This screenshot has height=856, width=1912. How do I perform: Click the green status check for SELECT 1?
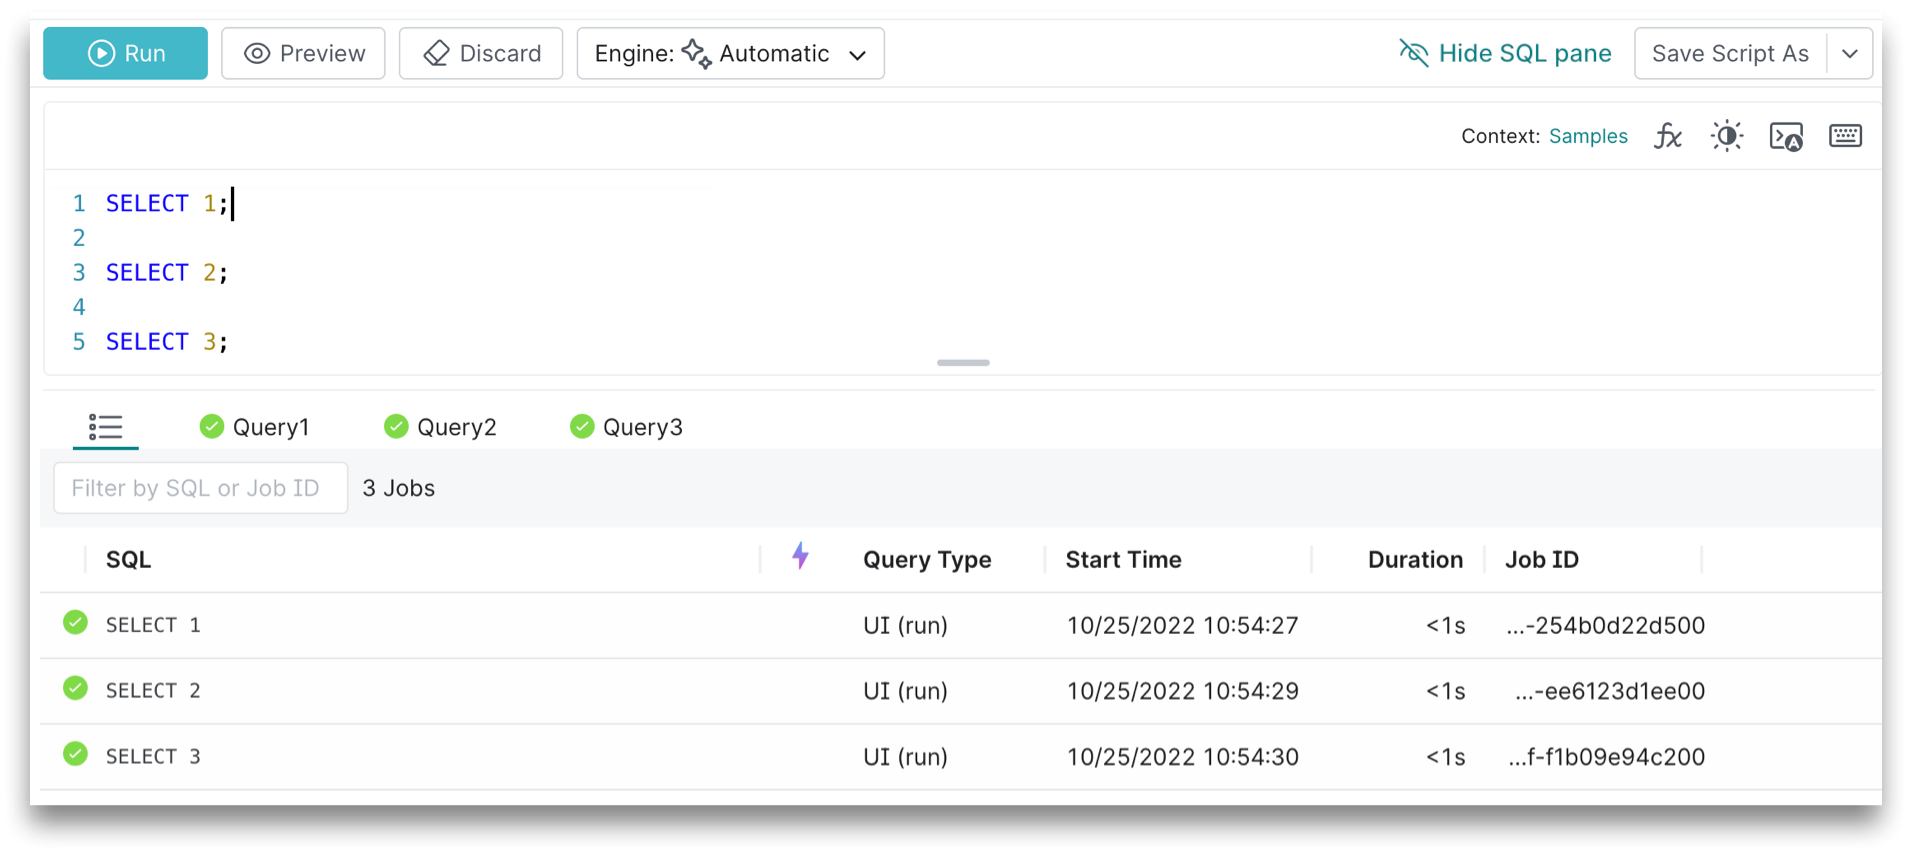pyautogui.click(x=75, y=623)
